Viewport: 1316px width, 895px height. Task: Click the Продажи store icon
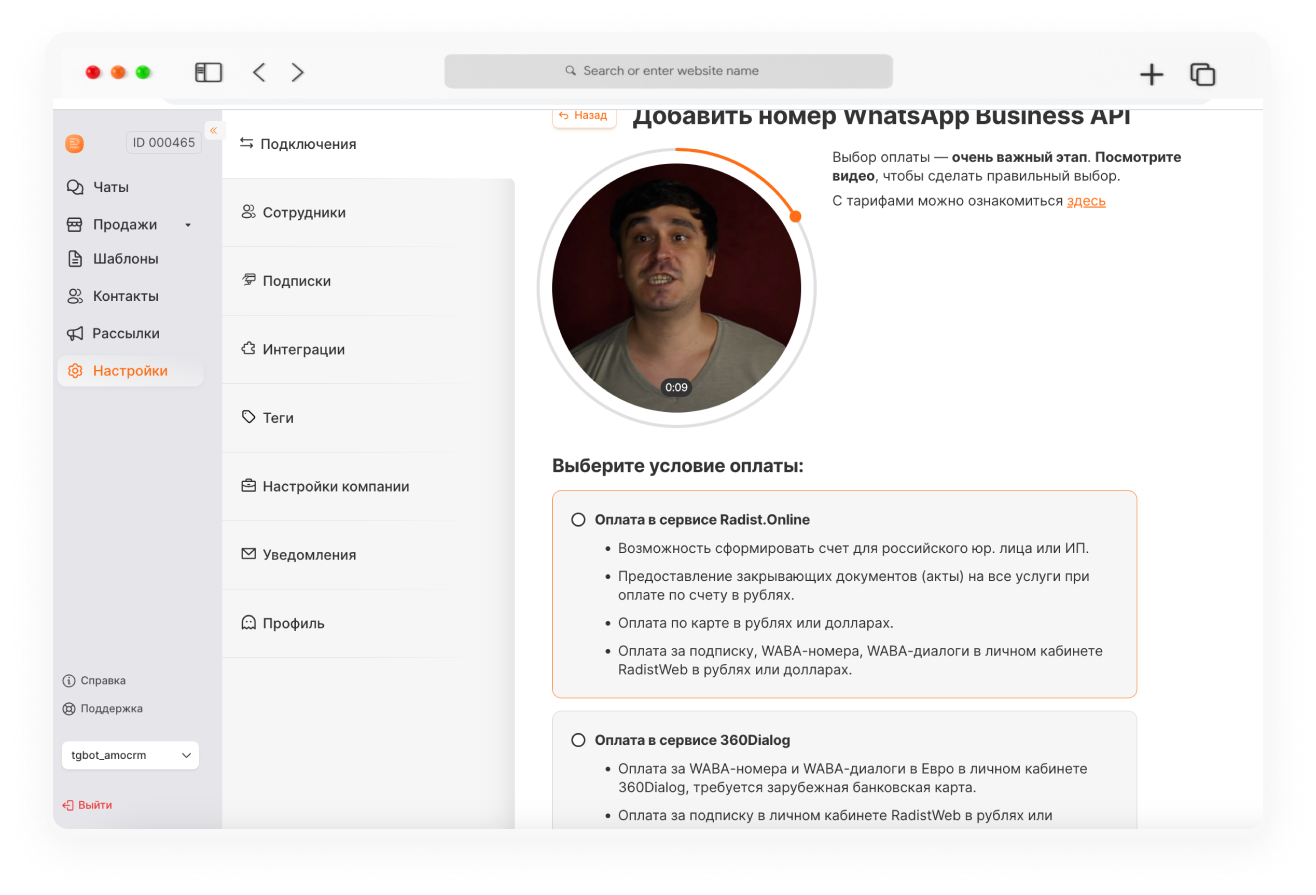point(75,224)
